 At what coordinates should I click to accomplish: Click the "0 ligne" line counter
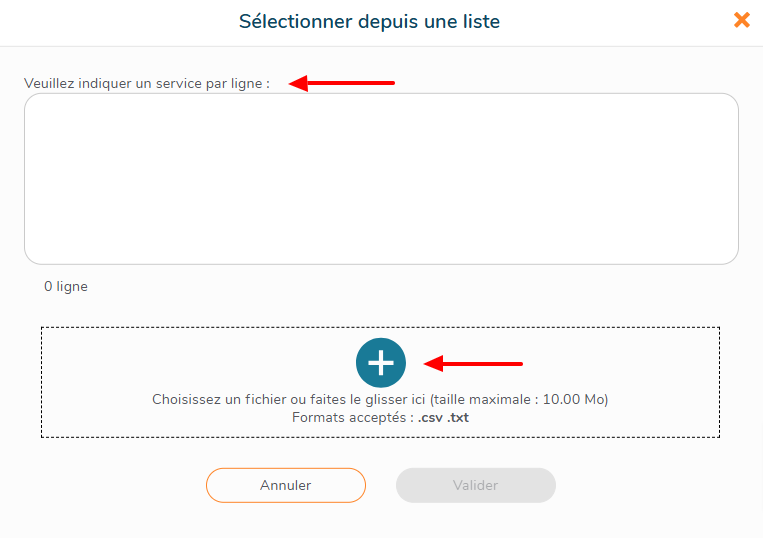click(66, 286)
